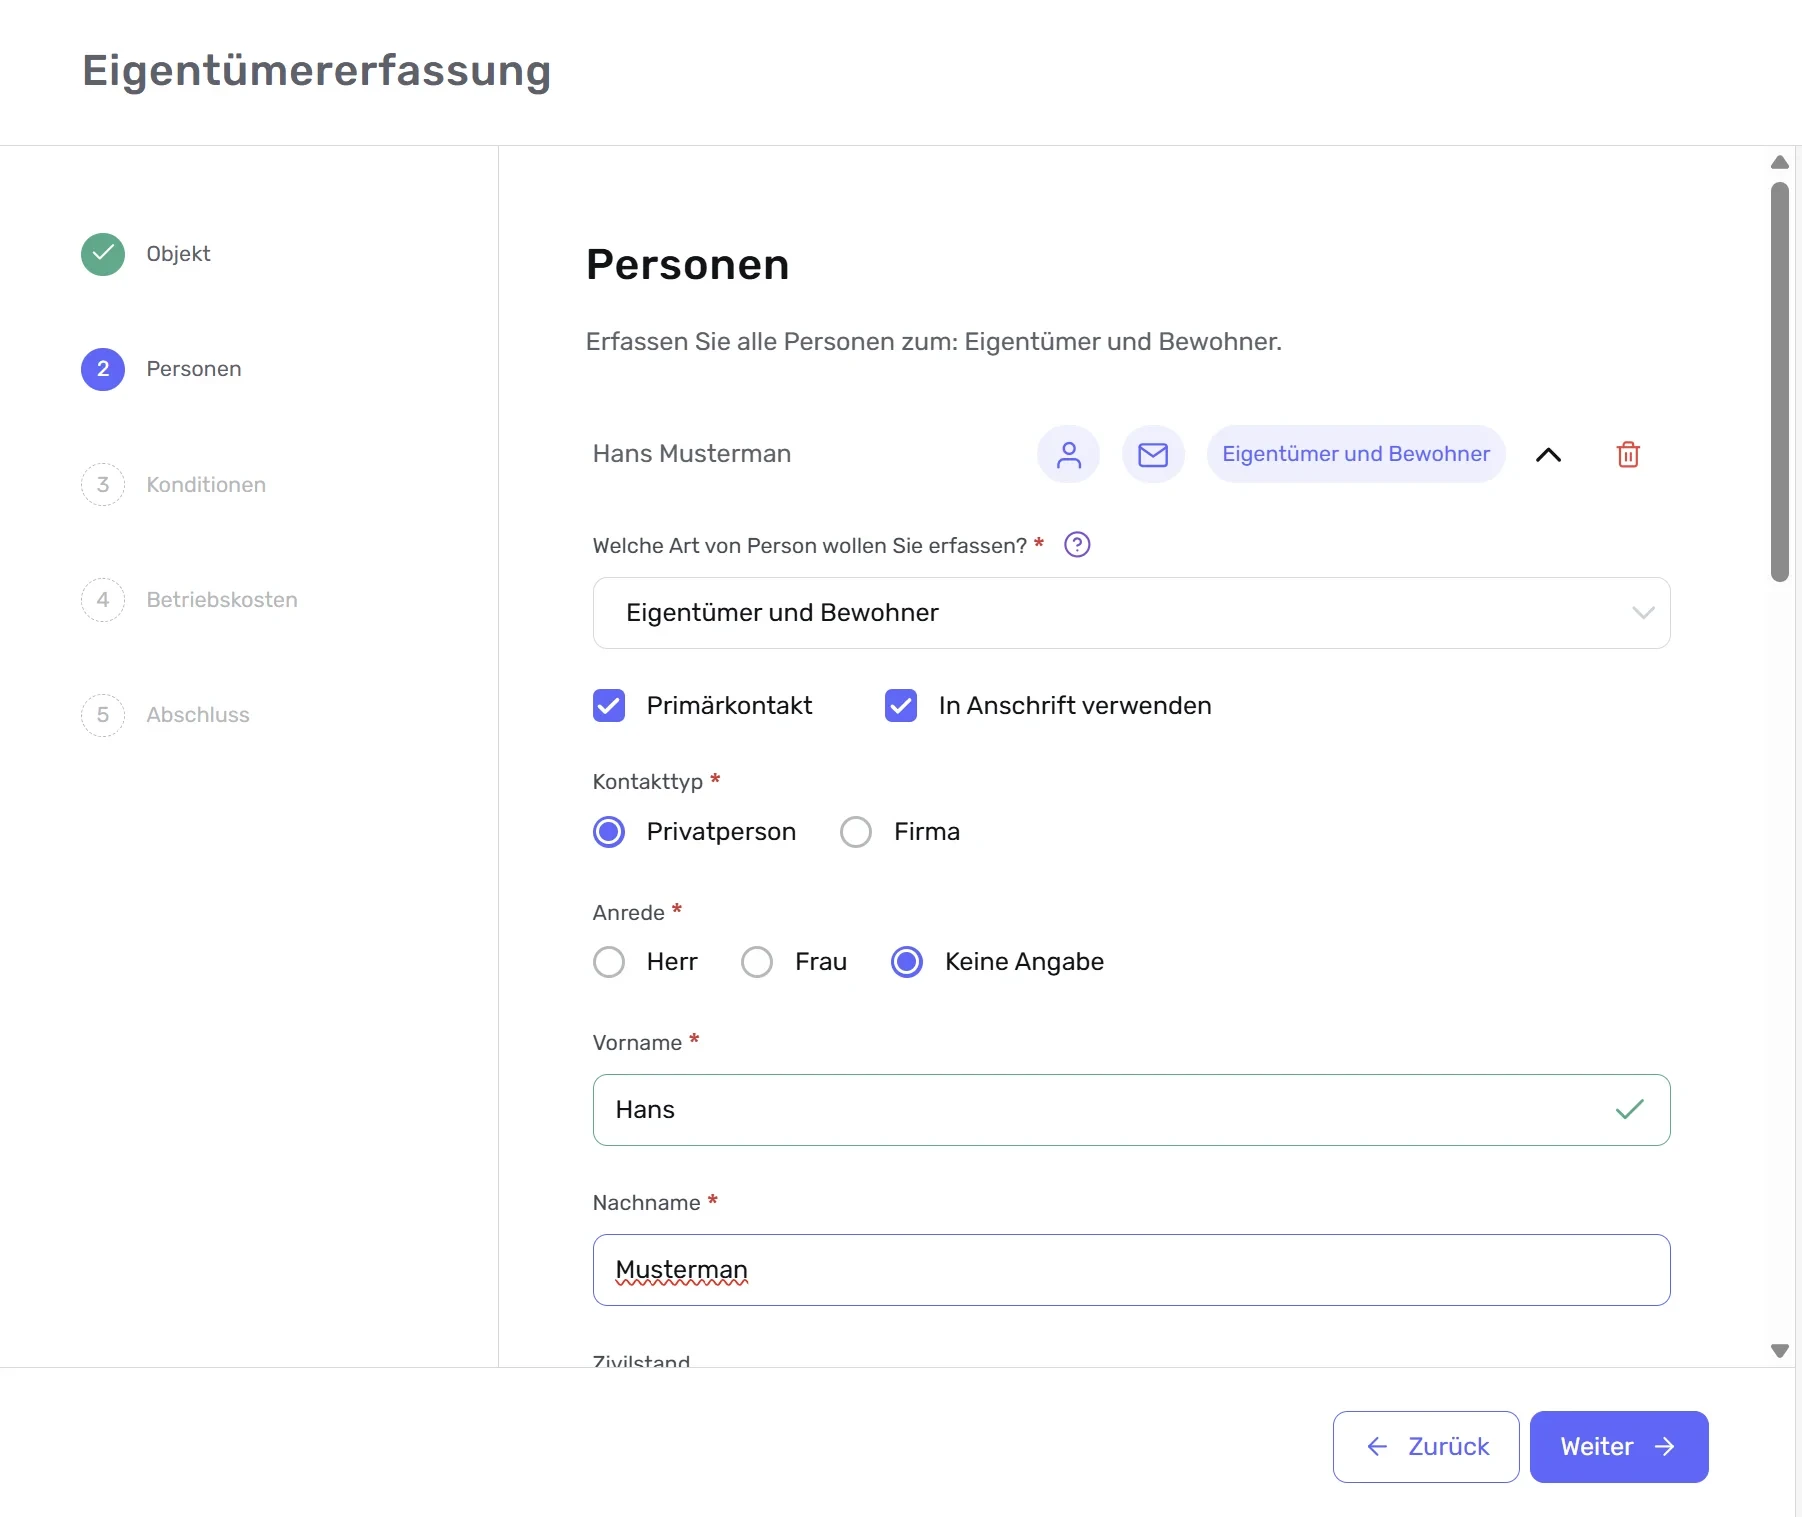Click the Eigentümererfassung page title
This screenshot has height=1517, width=1802.
click(x=317, y=72)
